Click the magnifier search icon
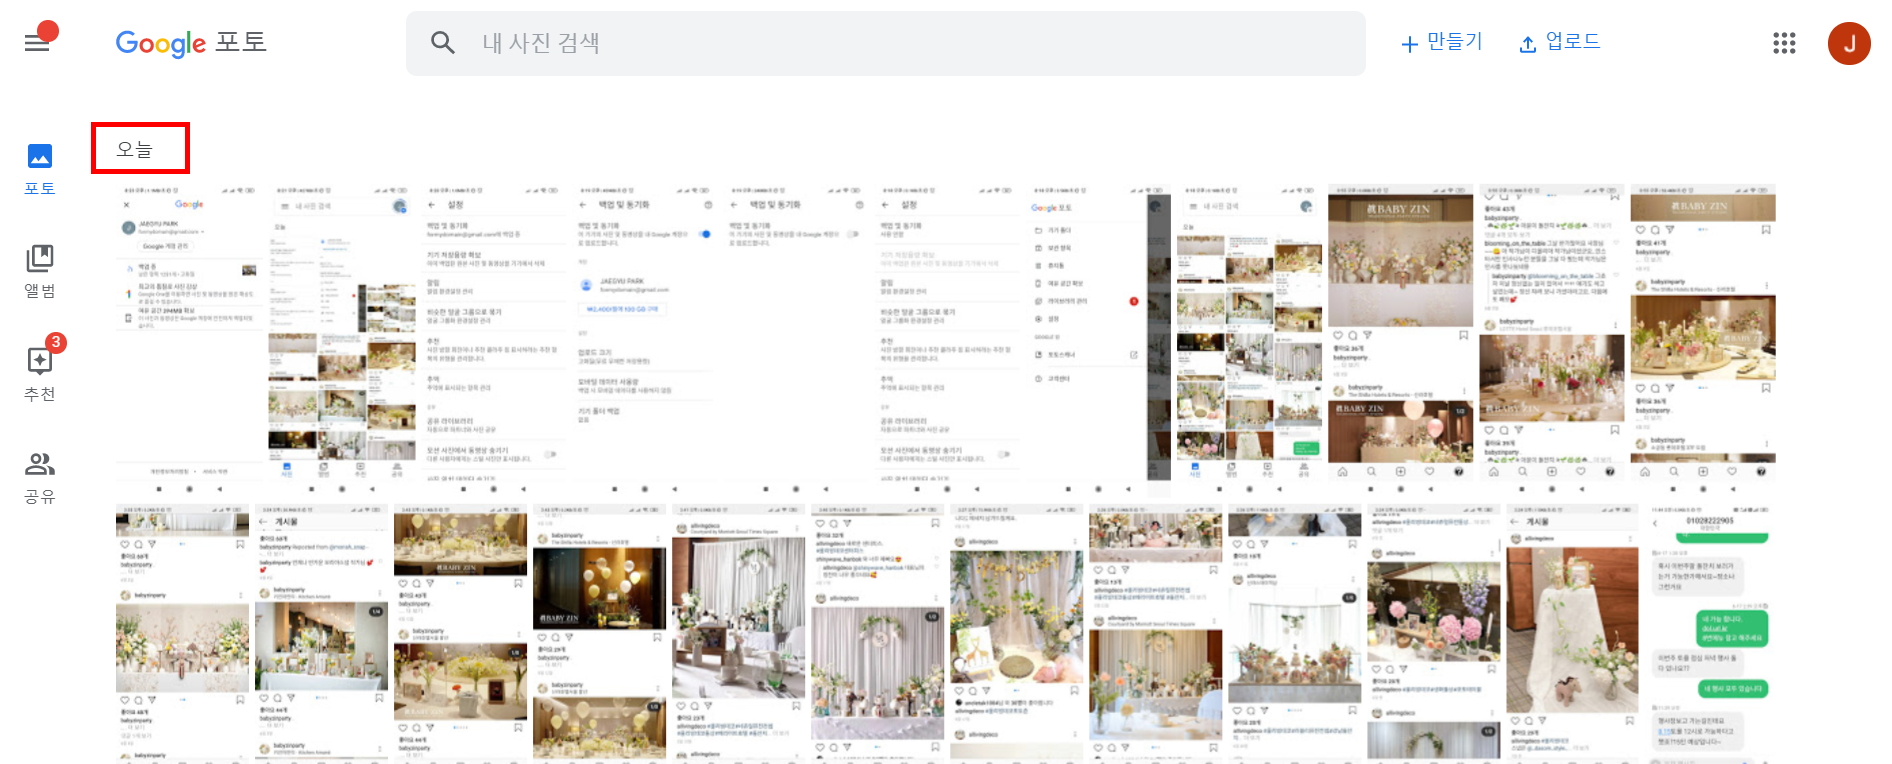Image resolution: width=1892 pixels, height=764 pixels. [x=442, y=43]
